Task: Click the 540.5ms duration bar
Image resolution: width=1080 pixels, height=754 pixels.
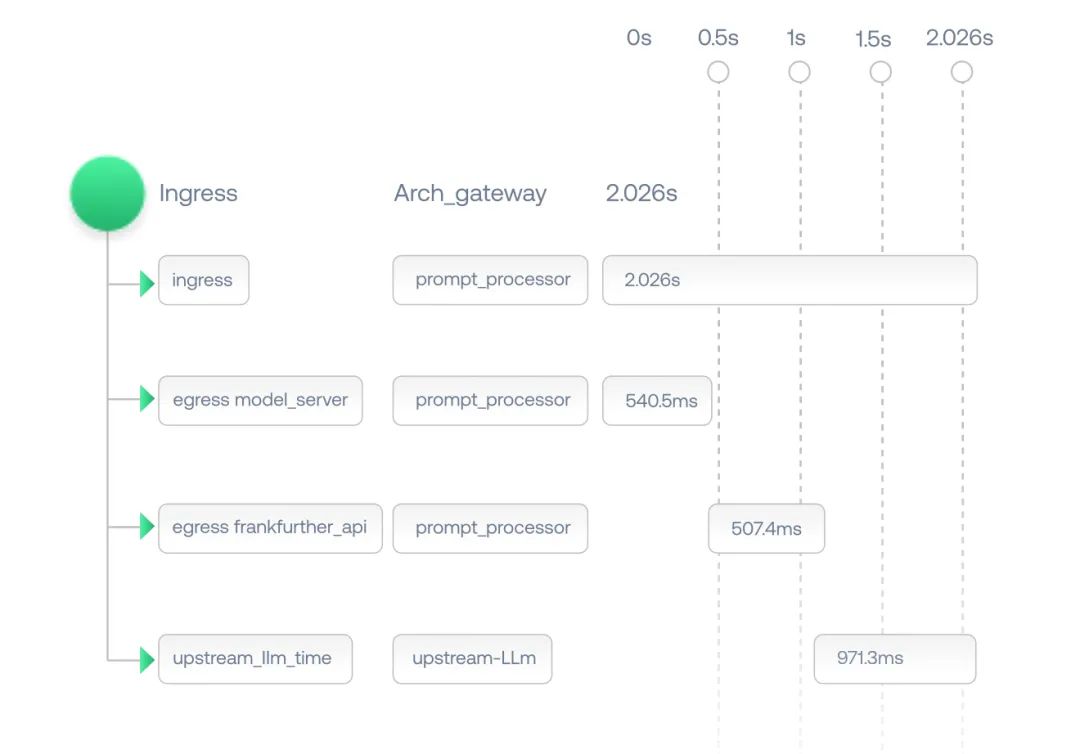Action: pos(657,401)
